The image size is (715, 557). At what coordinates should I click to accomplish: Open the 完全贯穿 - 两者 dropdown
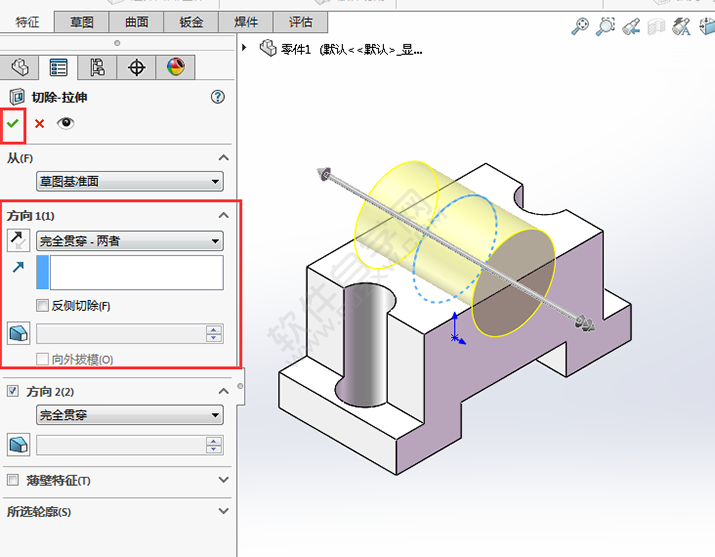(130, 241)
